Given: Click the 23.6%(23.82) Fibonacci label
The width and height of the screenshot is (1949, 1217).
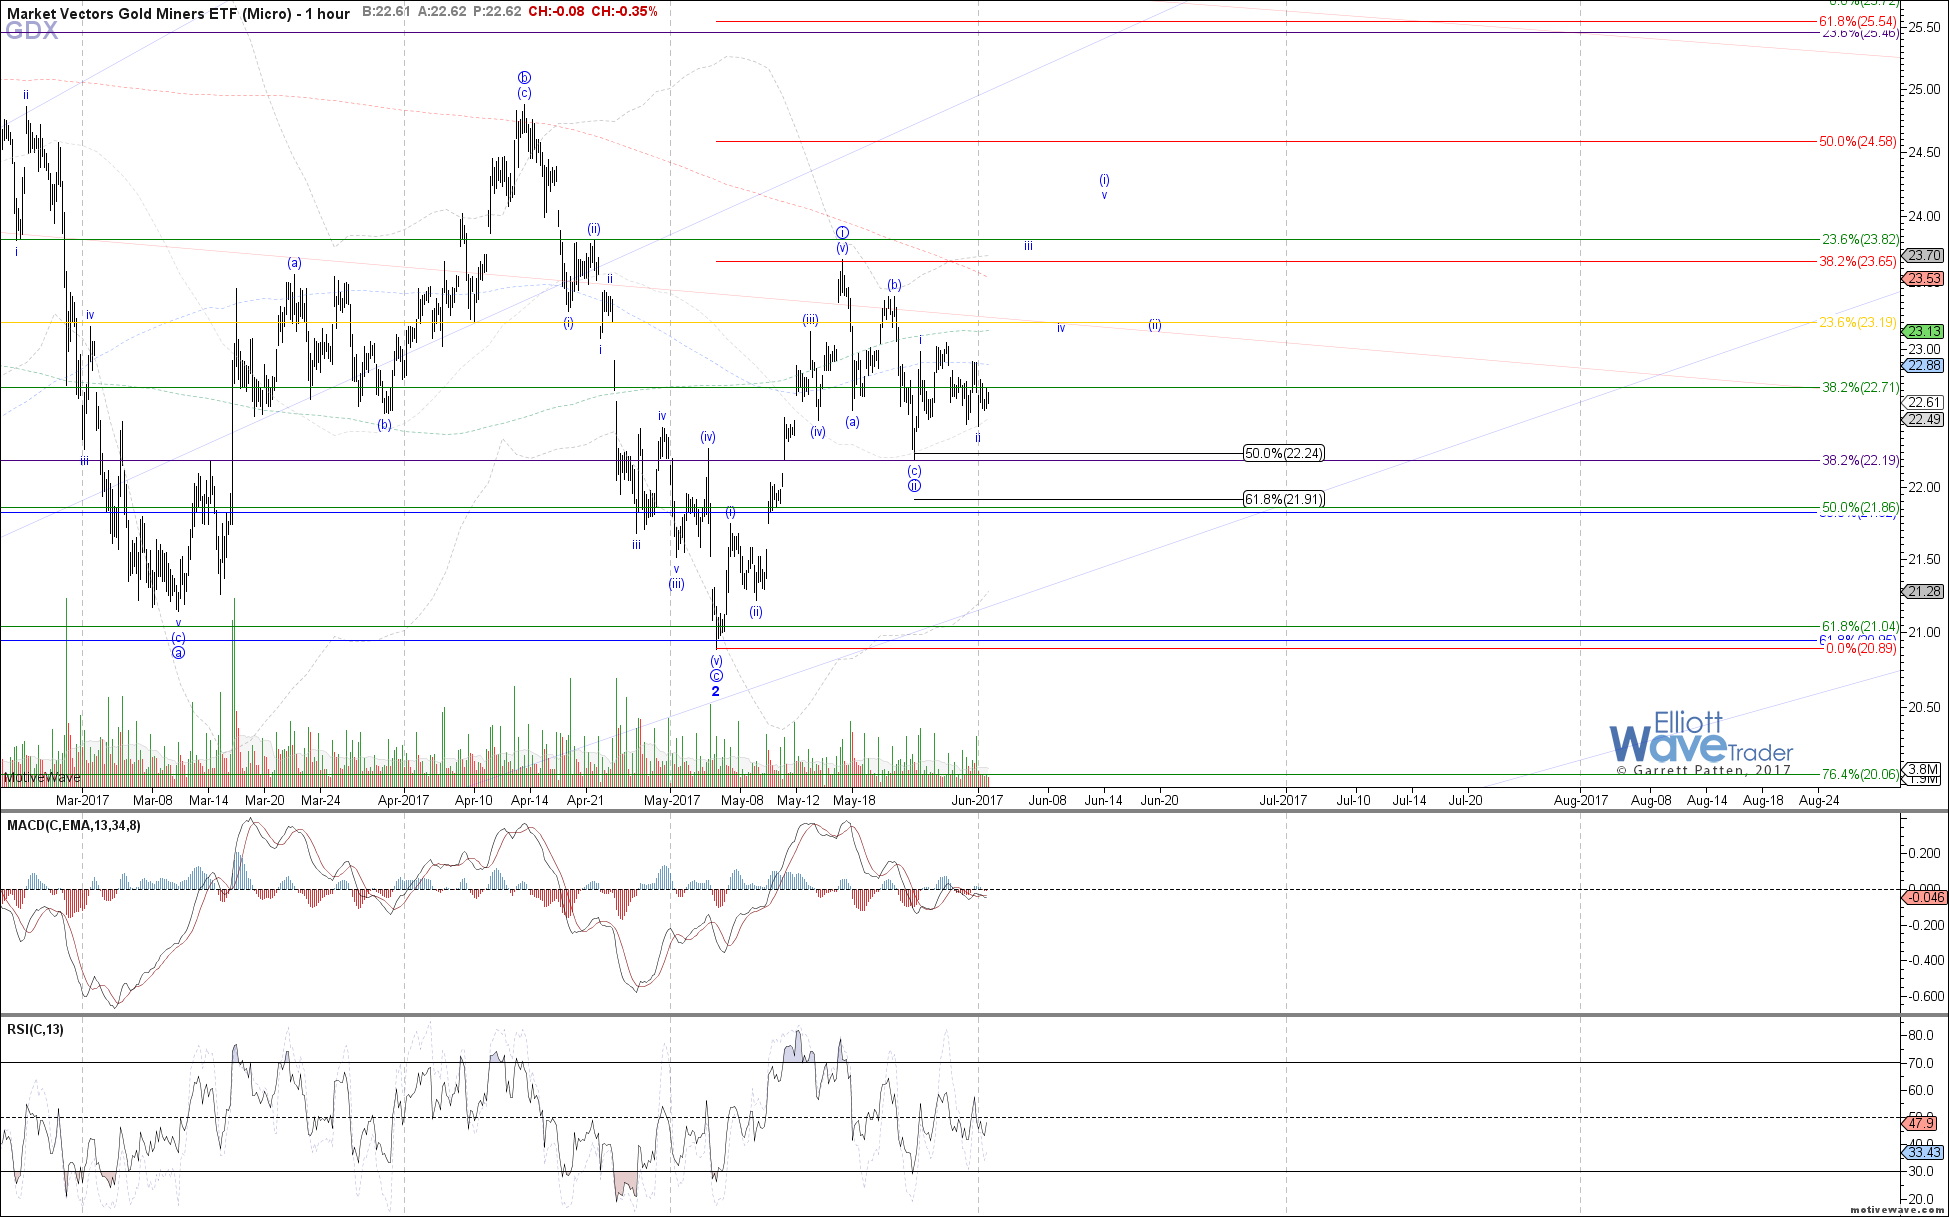Looking at the screenshot, I should [1860, 239].
